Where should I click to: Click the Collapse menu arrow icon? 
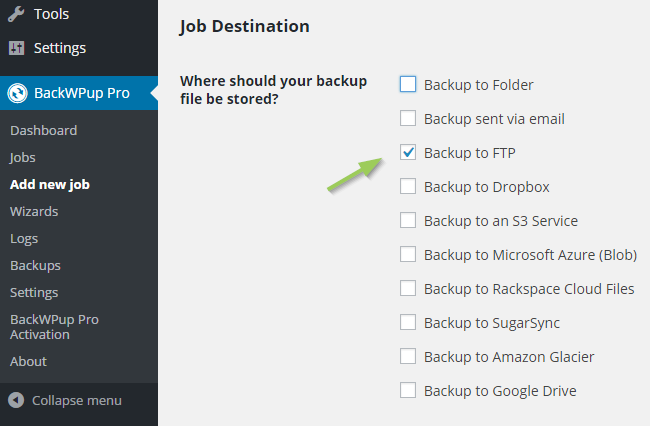[x=16, y=400]
